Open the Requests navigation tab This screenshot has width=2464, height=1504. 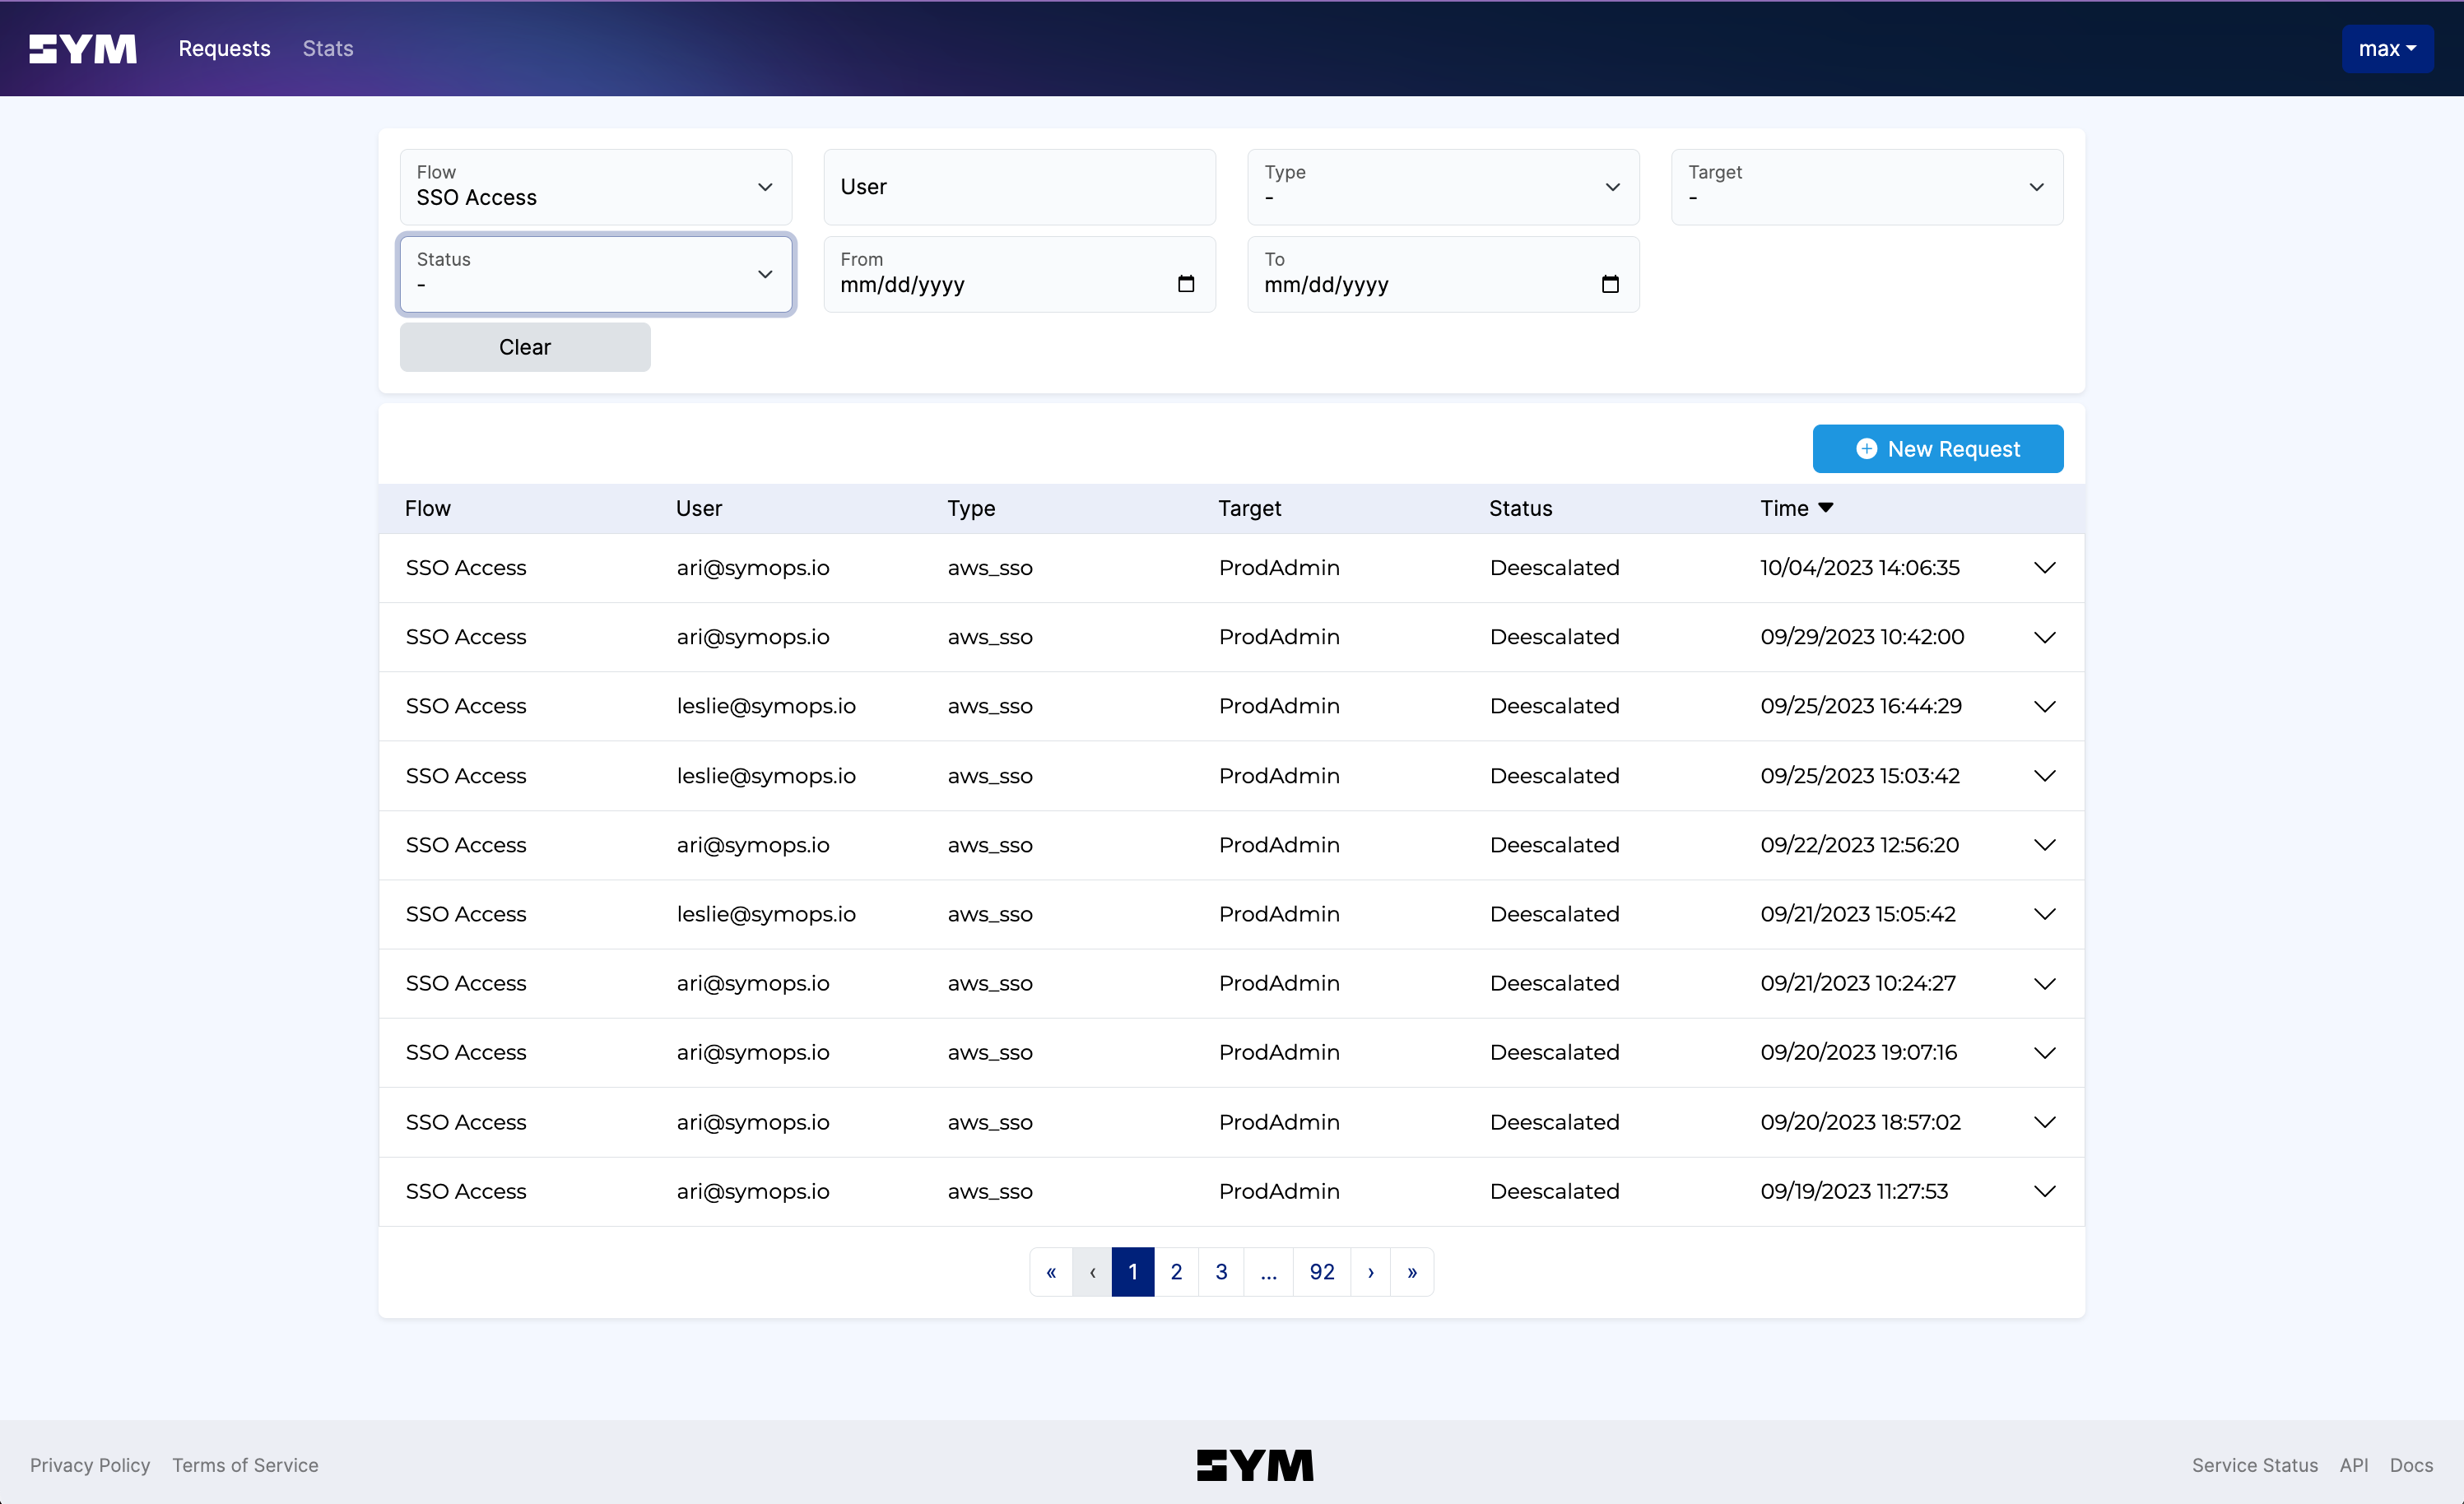click(x=224, y=48)
